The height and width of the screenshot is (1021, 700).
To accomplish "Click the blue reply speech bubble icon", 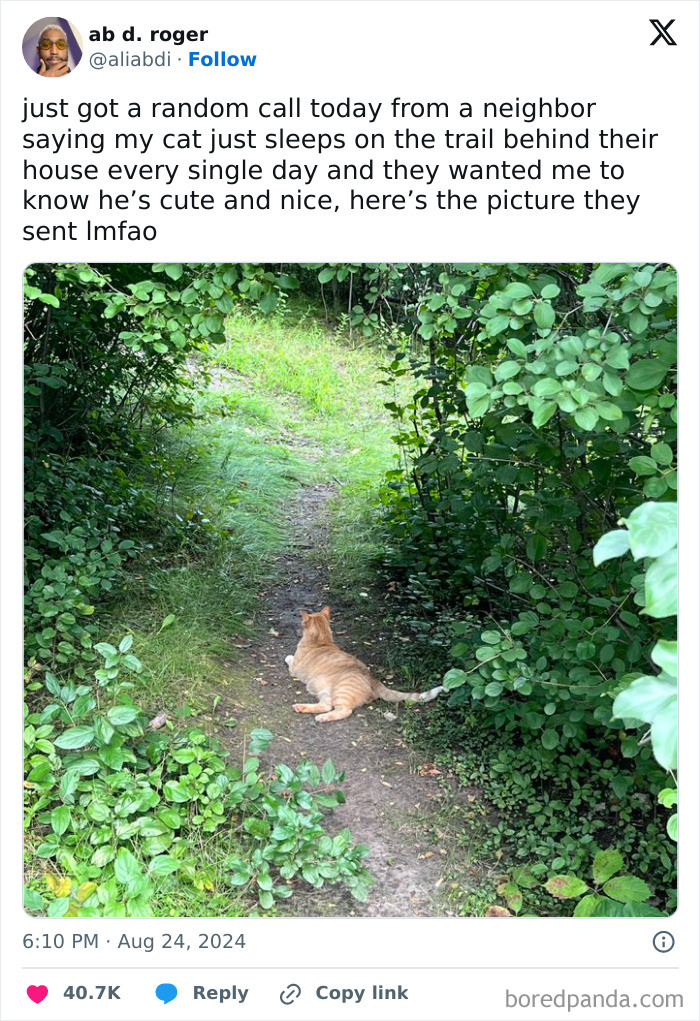I will coord(166,994).
